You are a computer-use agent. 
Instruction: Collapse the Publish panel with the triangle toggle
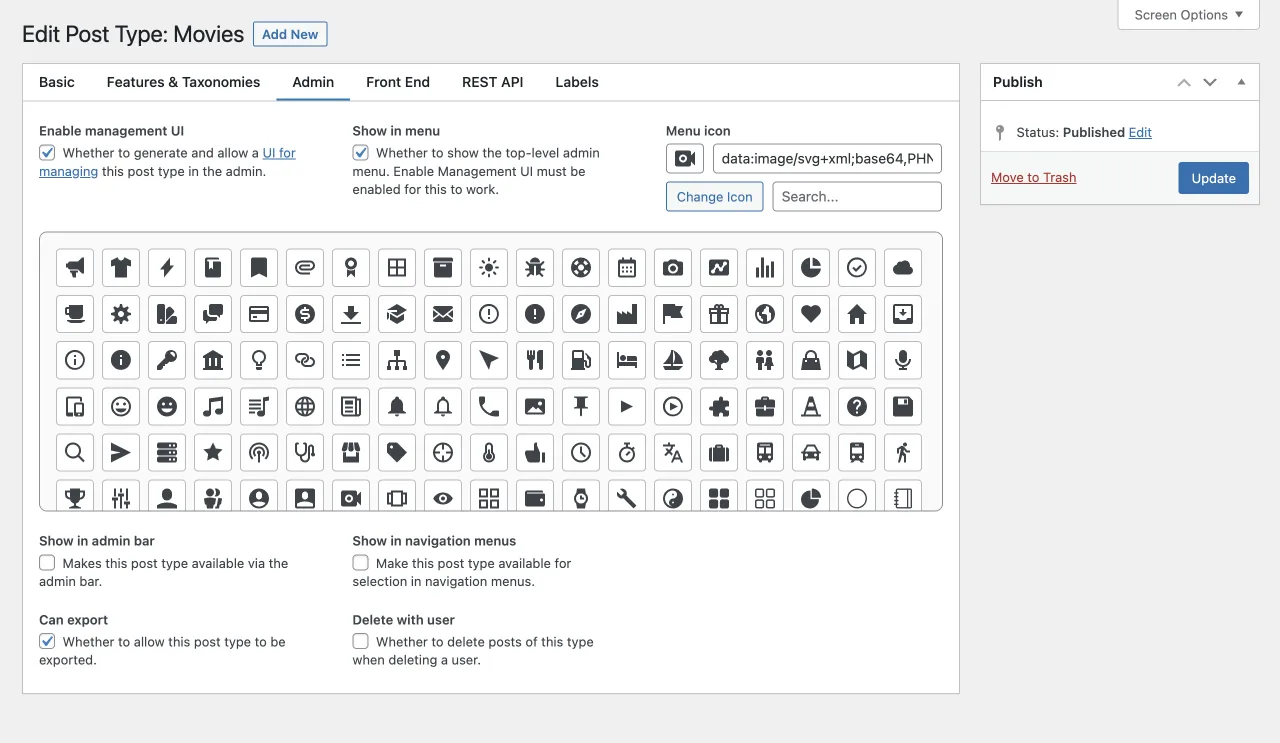(x=1241, y=82)
